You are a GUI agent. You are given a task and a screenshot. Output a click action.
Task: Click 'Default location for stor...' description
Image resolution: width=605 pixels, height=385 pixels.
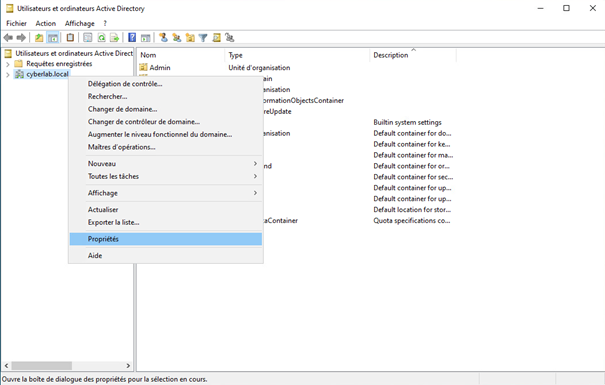pyautogui.click(x=412, y=210)
